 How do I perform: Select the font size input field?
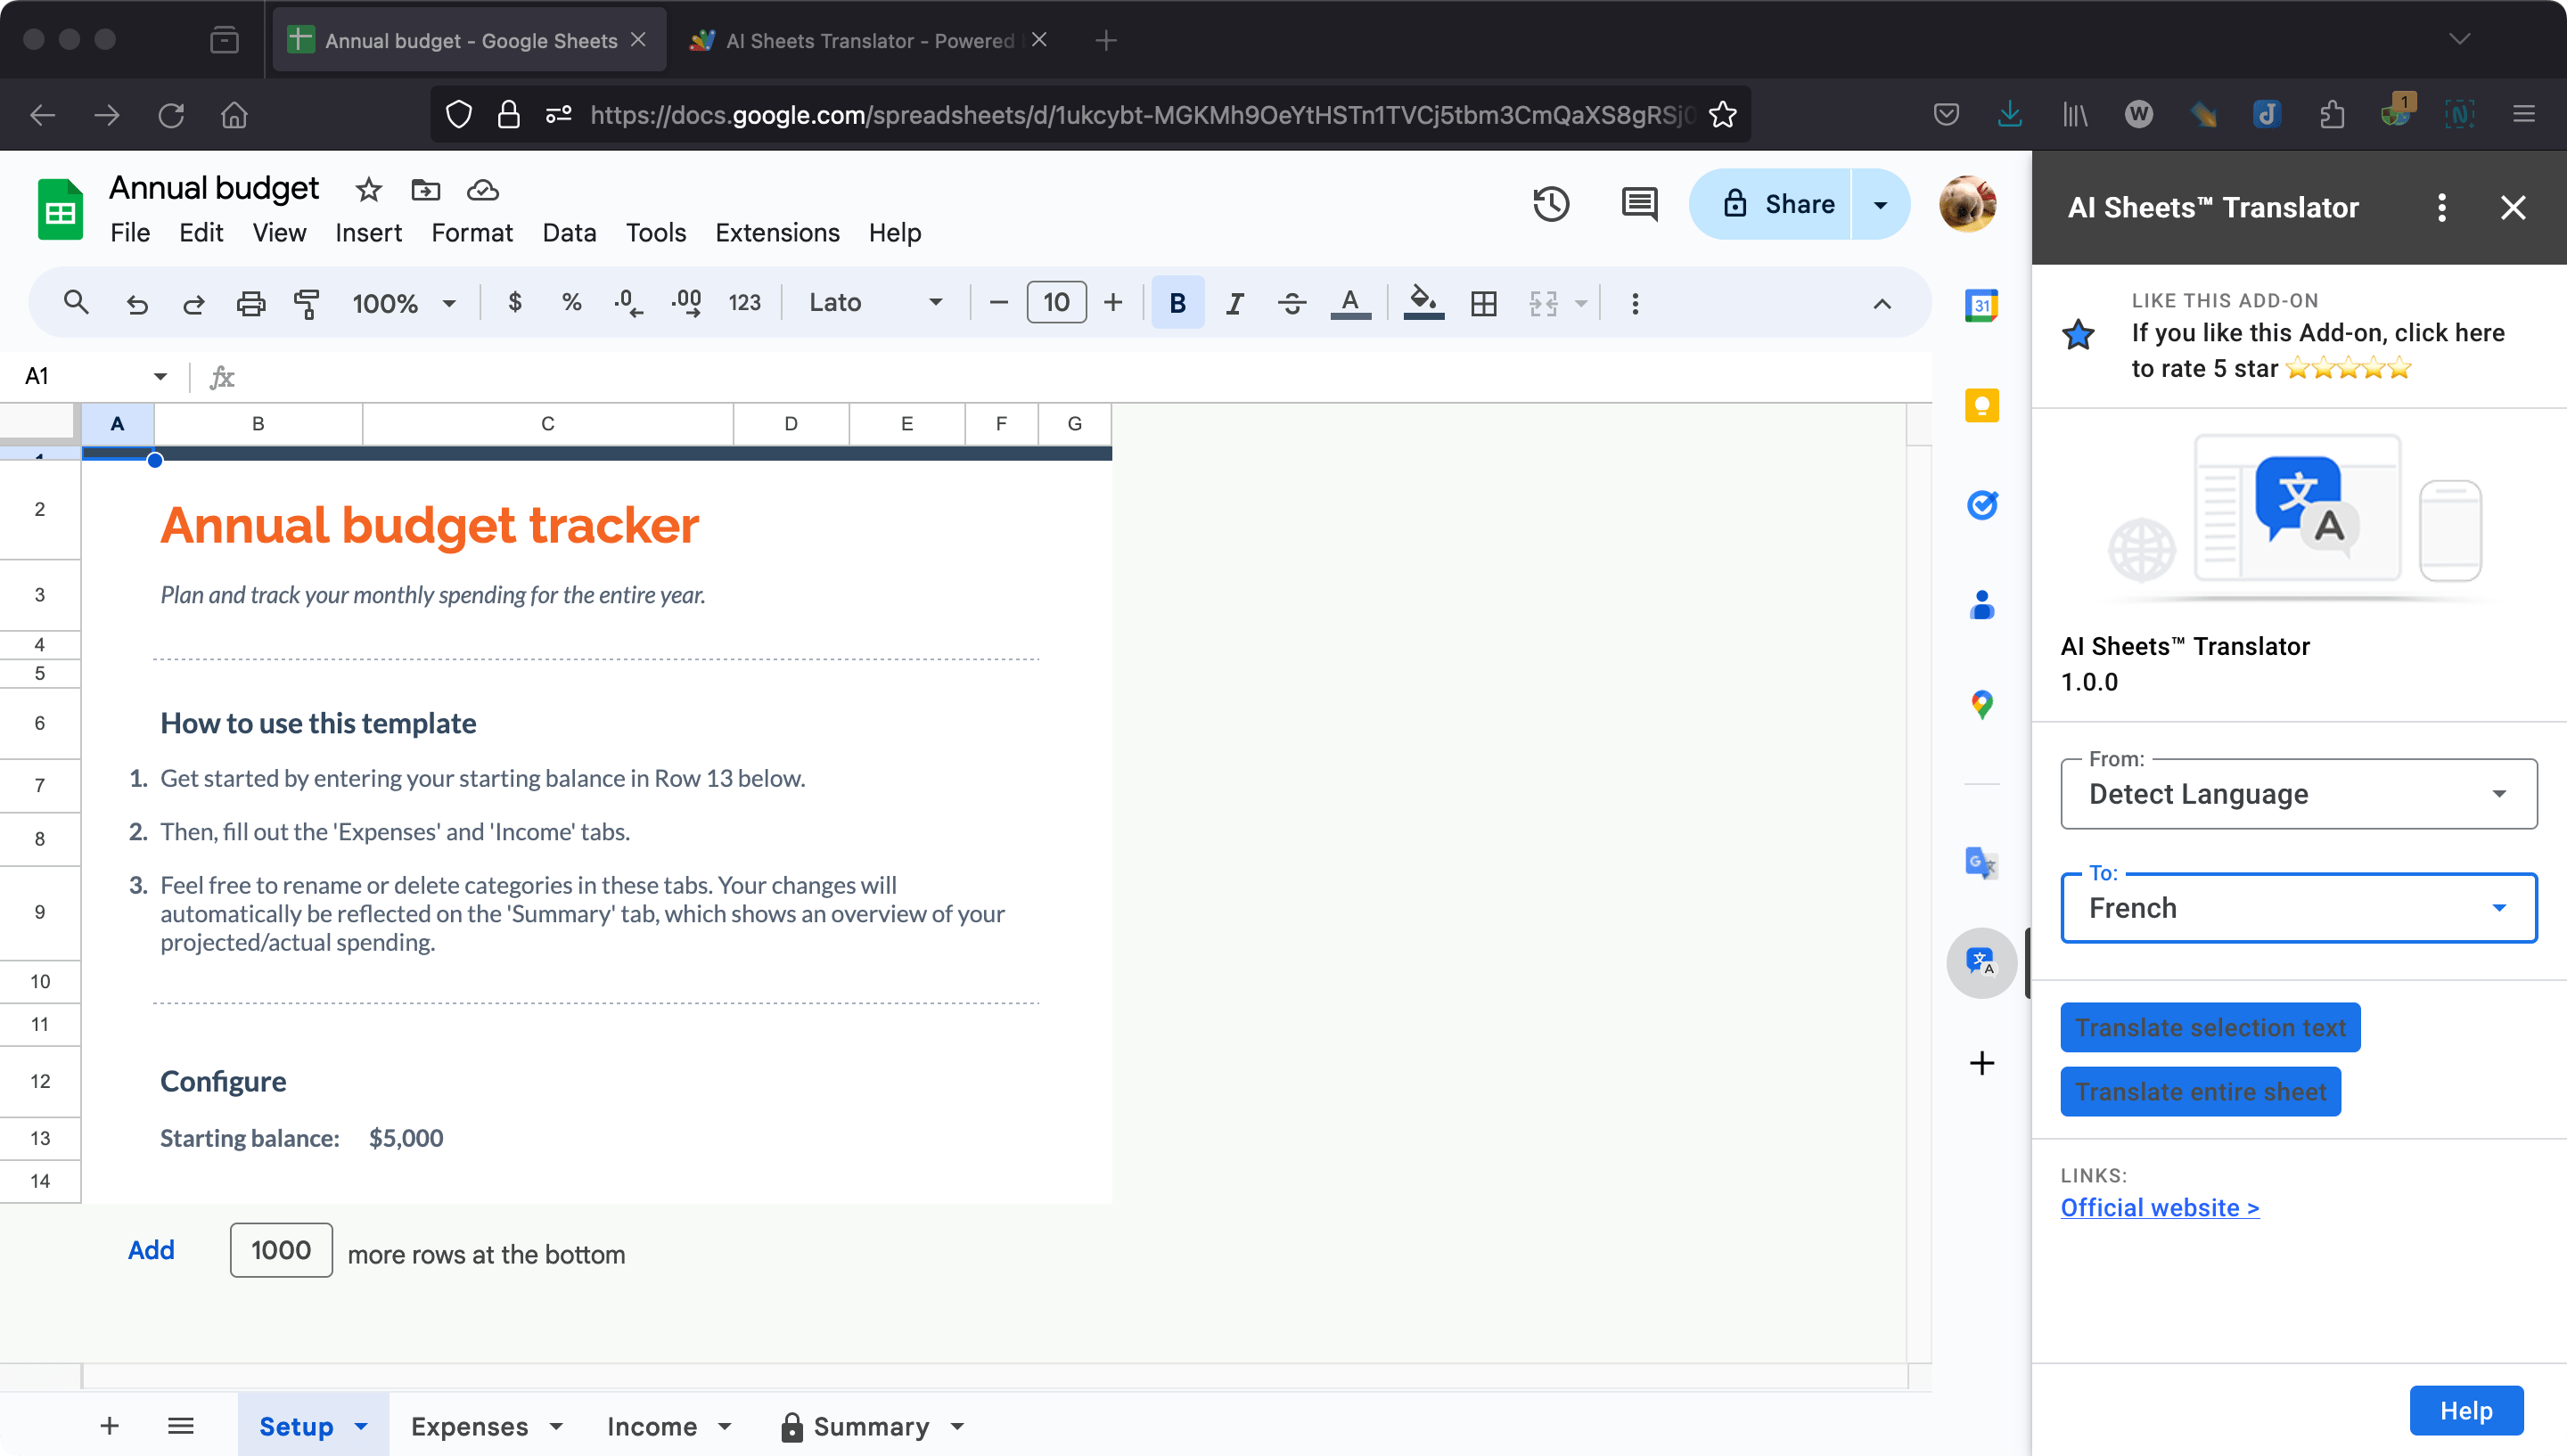pyautogui.click(x=1054, y=303)
